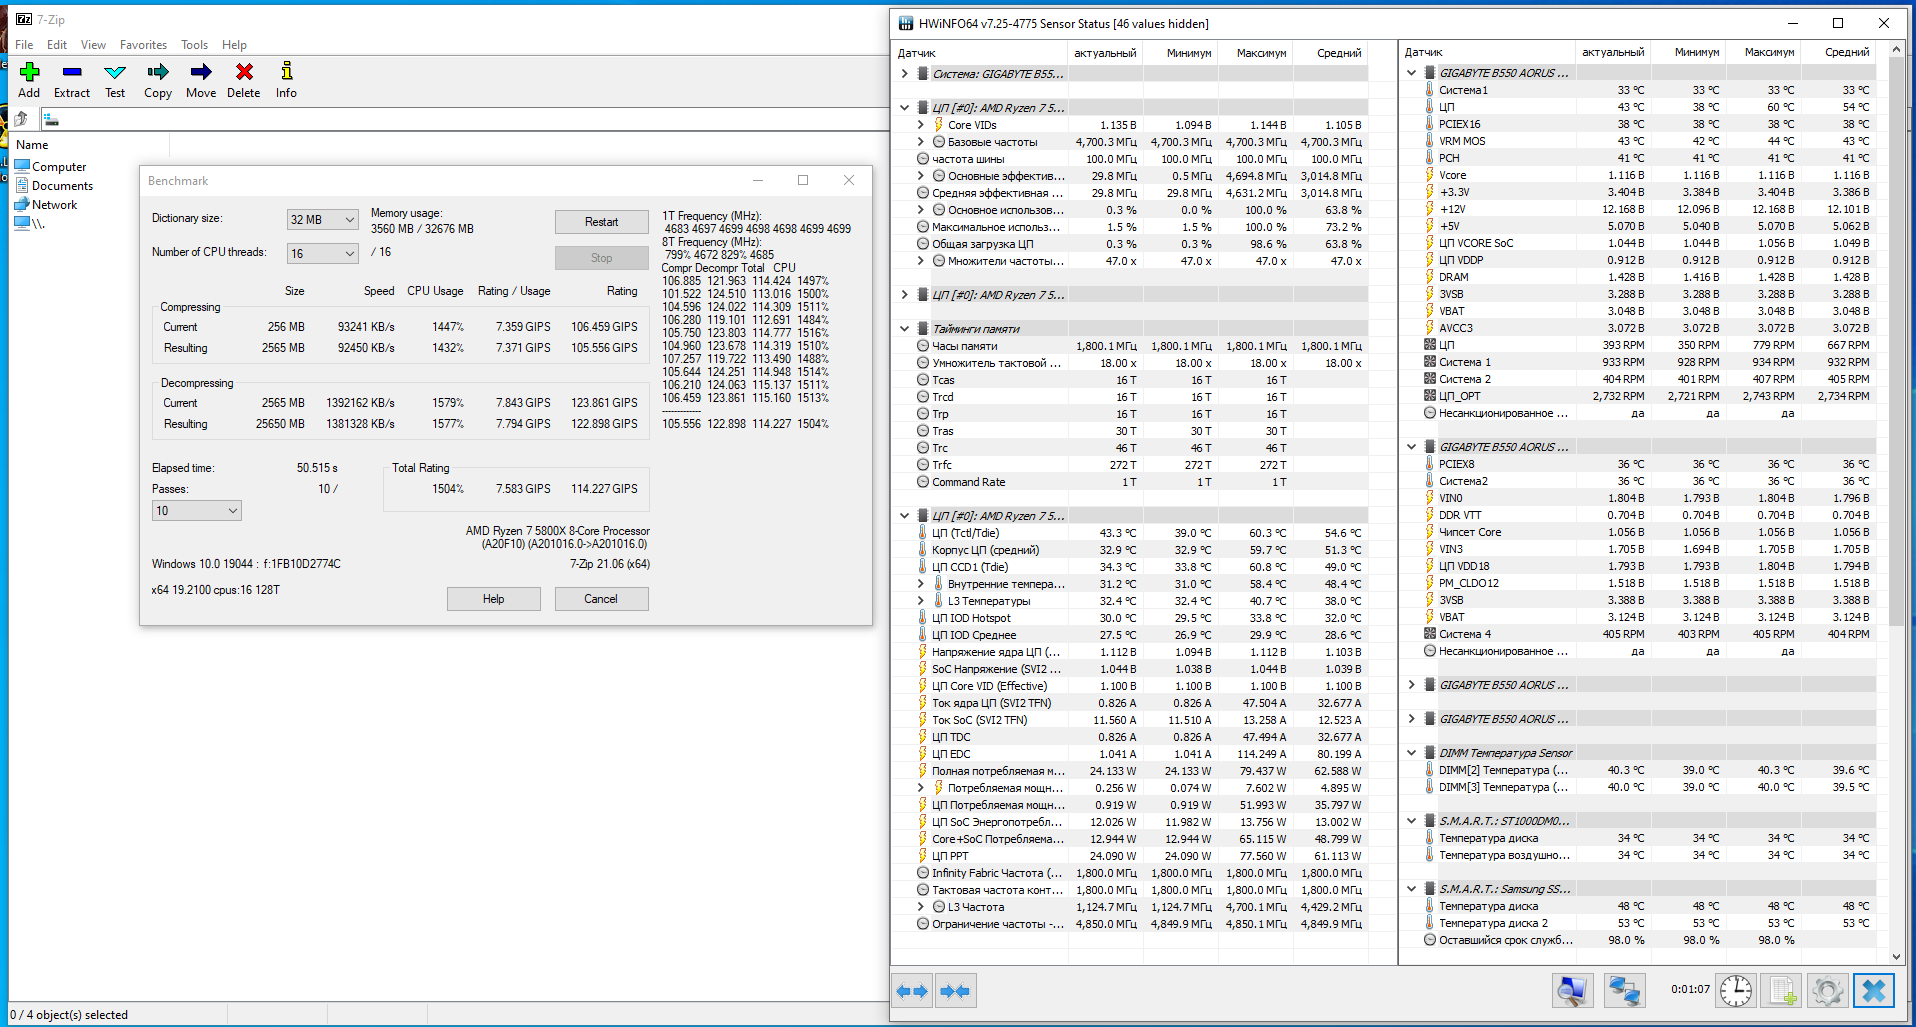Screen dimensions: 1916x1027
Task: Open the Edit menu in 7-Zip
Action: coord(57,45)
